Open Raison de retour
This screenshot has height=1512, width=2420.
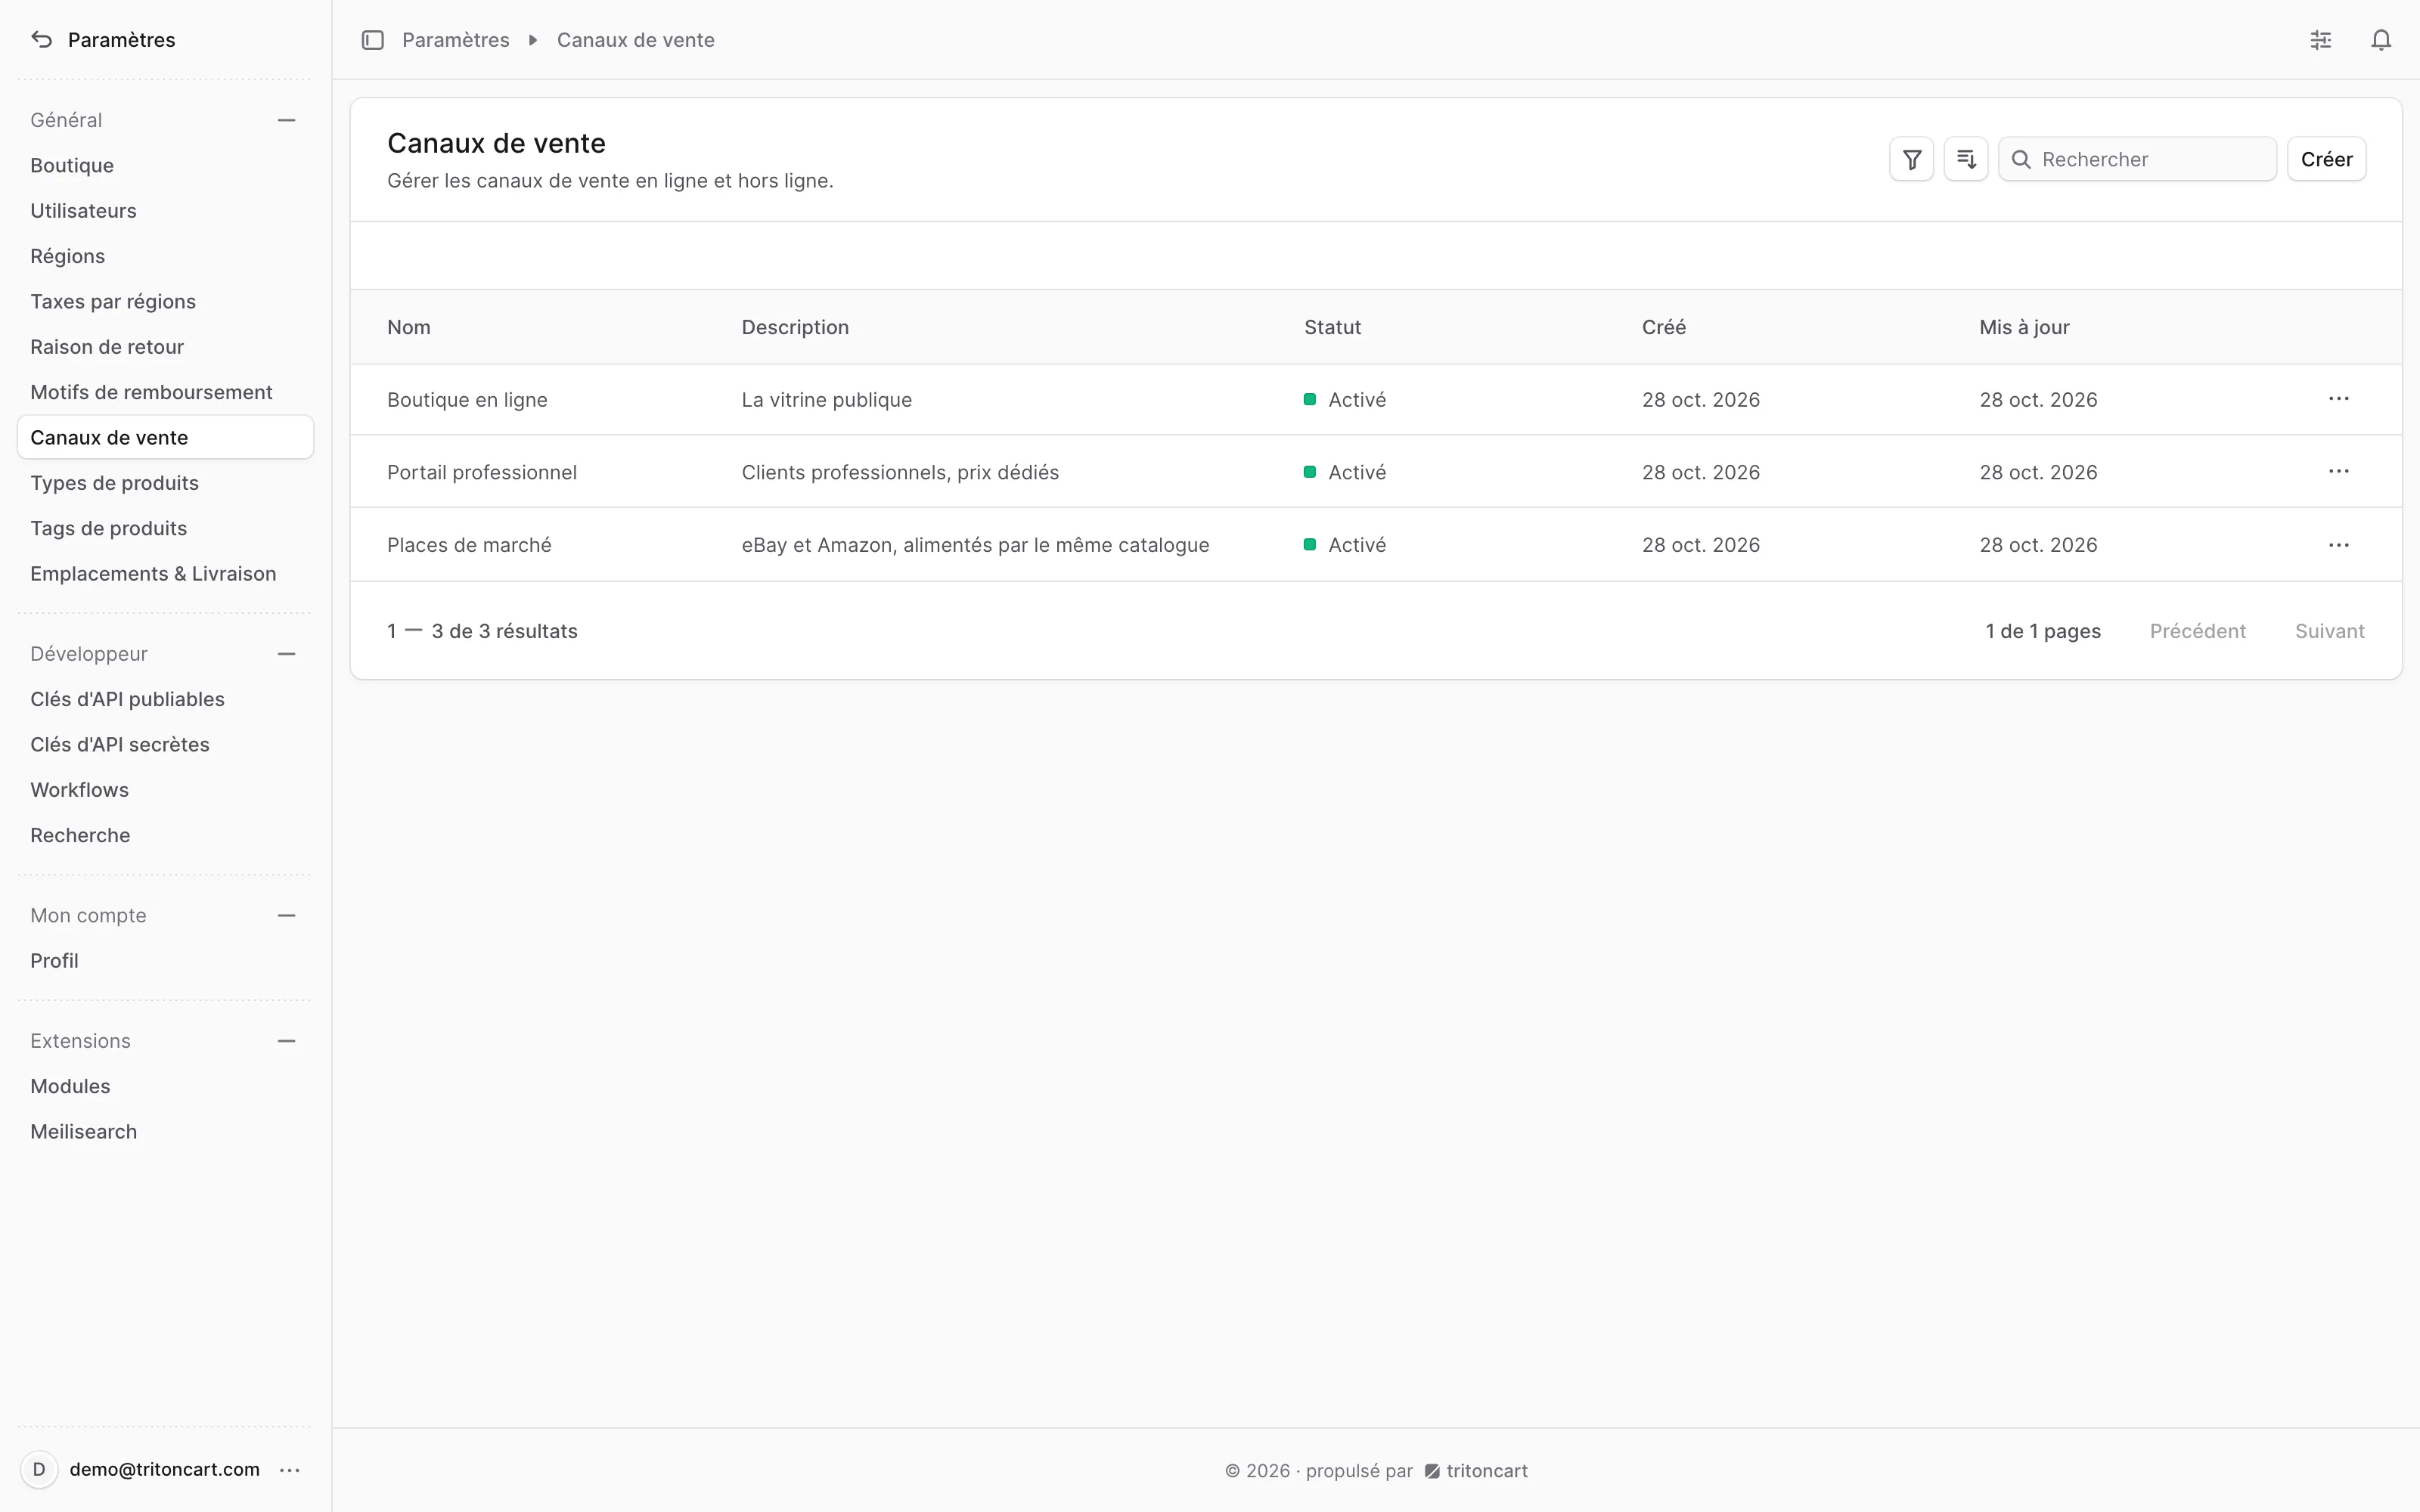click(x=165, y=347)
